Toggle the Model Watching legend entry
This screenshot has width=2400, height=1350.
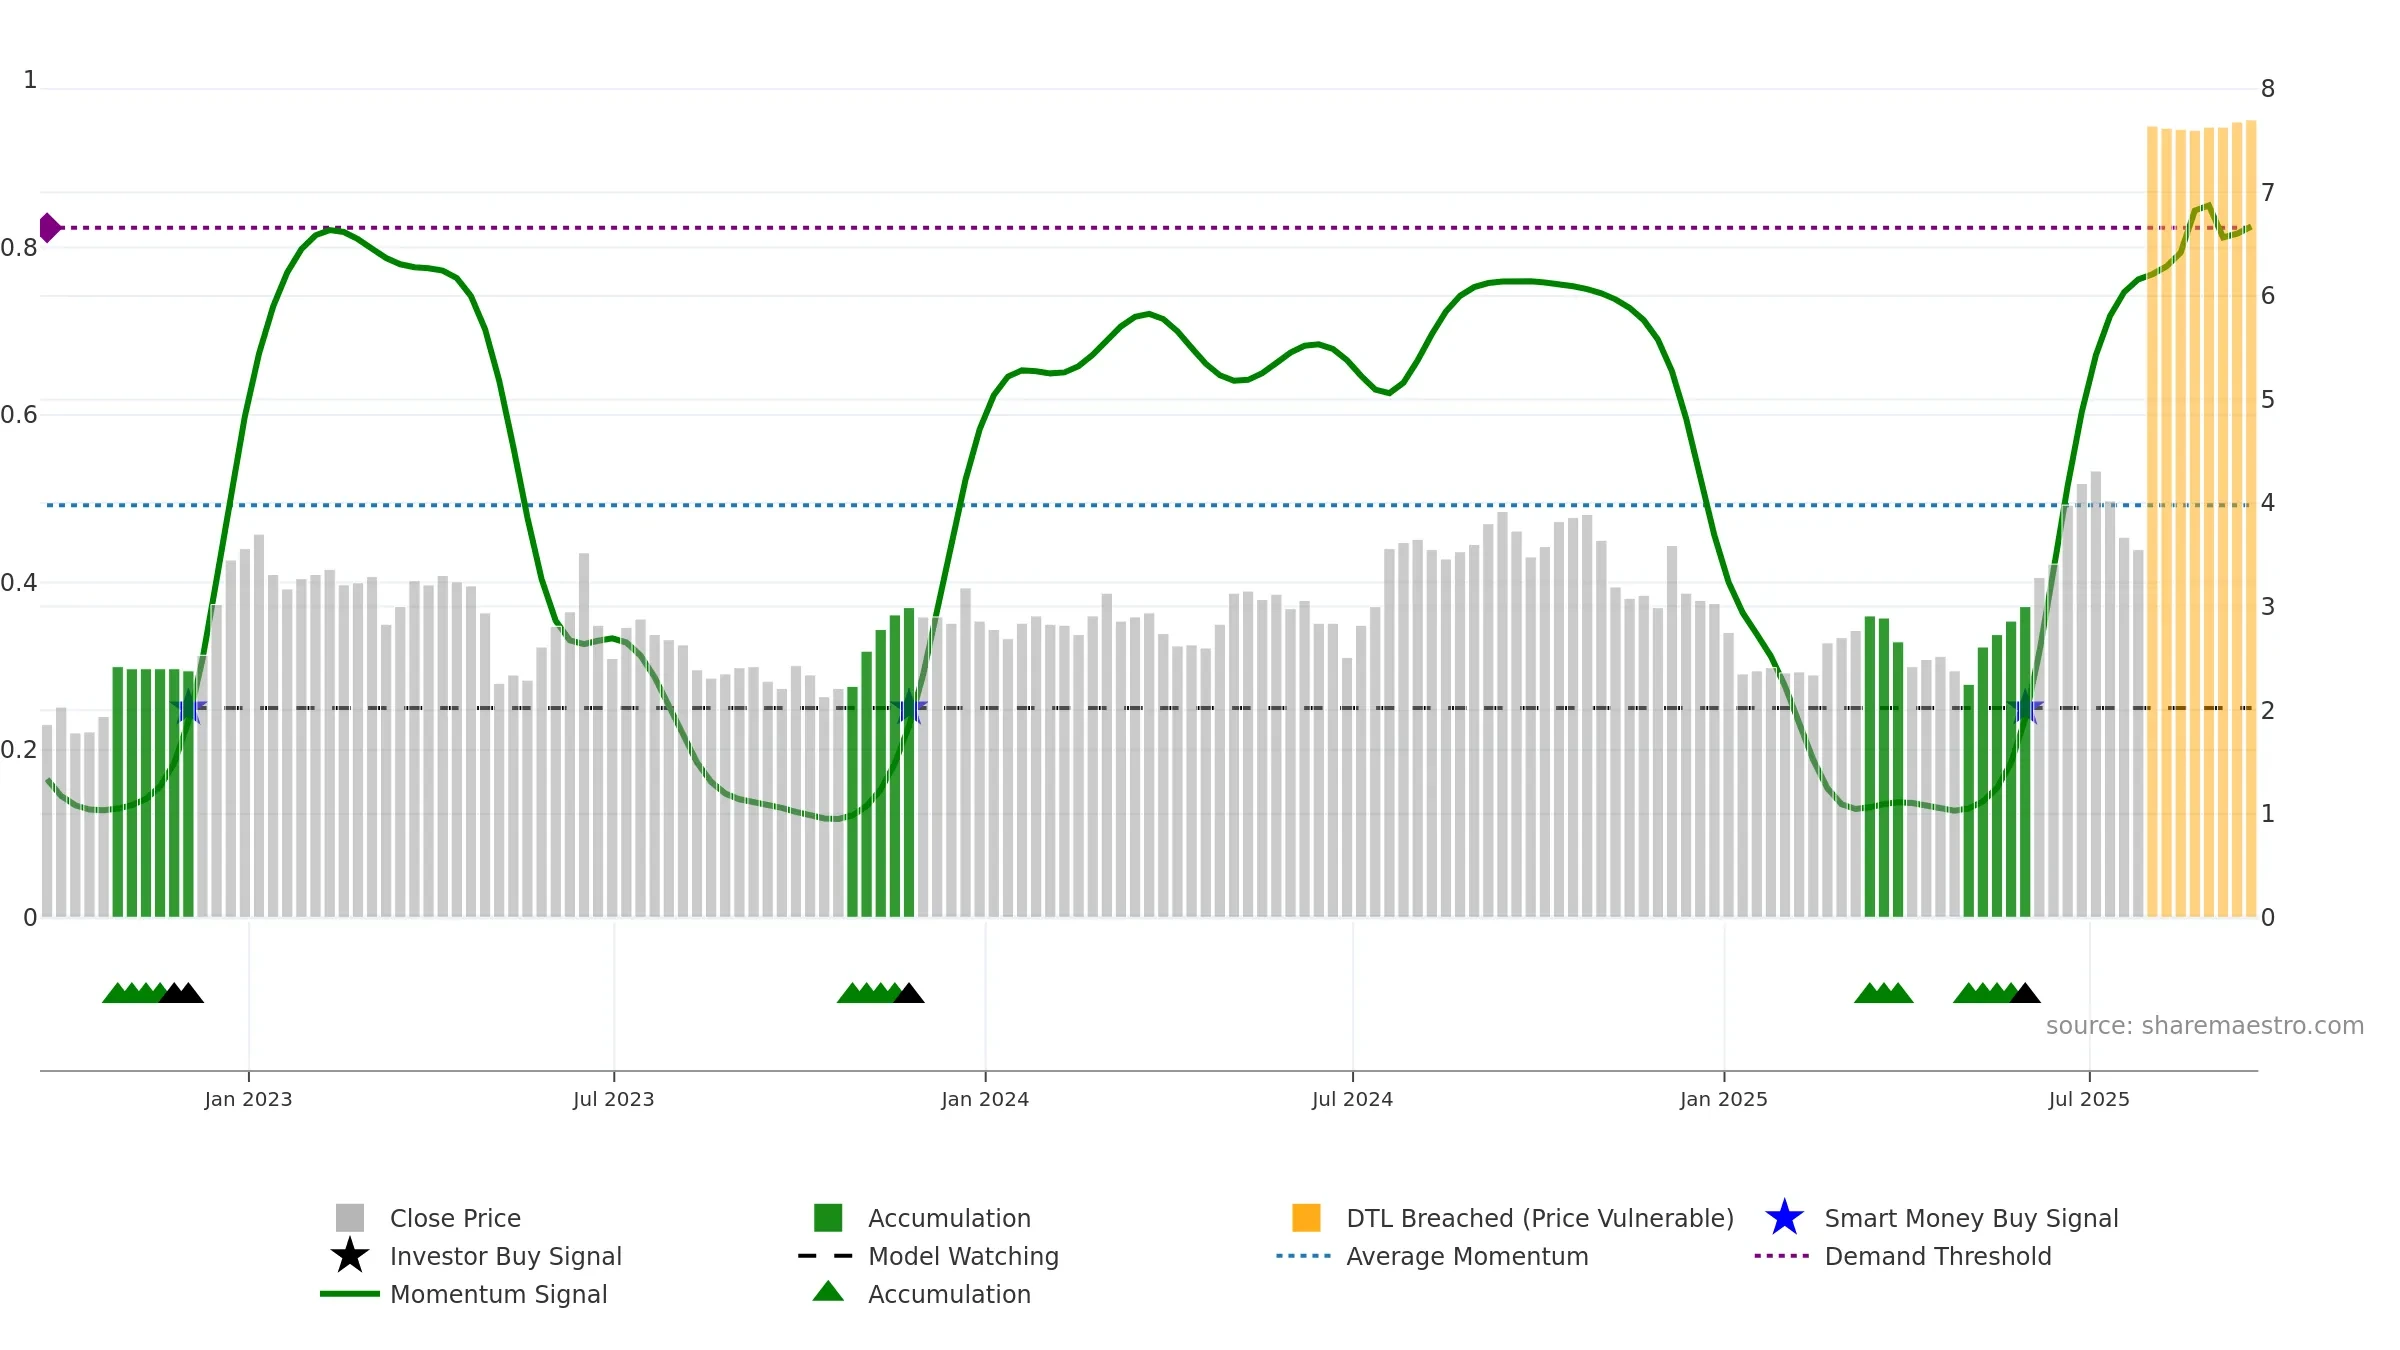[x=928, y=1256]
